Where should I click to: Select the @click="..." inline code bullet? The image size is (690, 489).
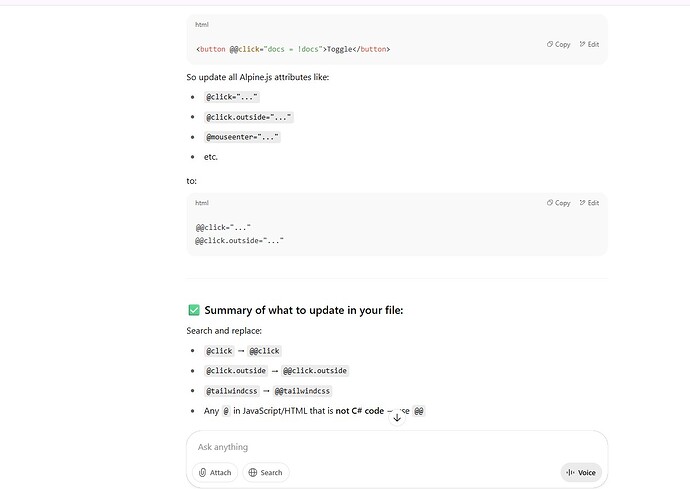(232, 97)
